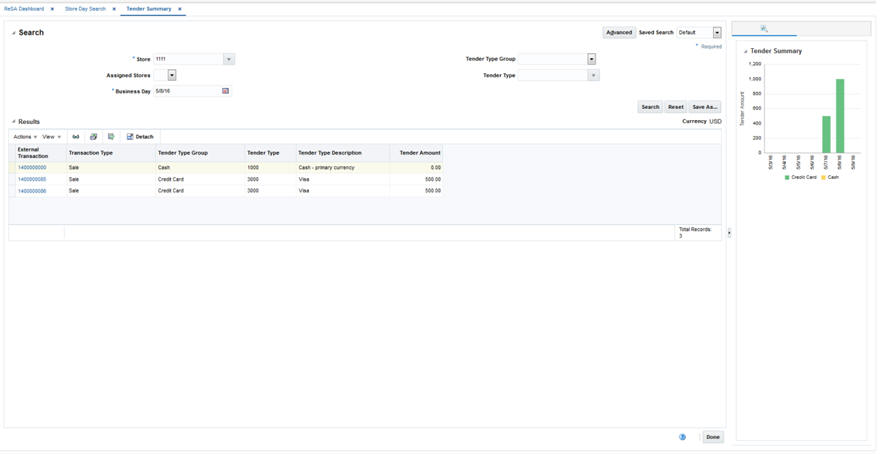Collapse the right side panel splitter arrow

(x=729, y=232)
